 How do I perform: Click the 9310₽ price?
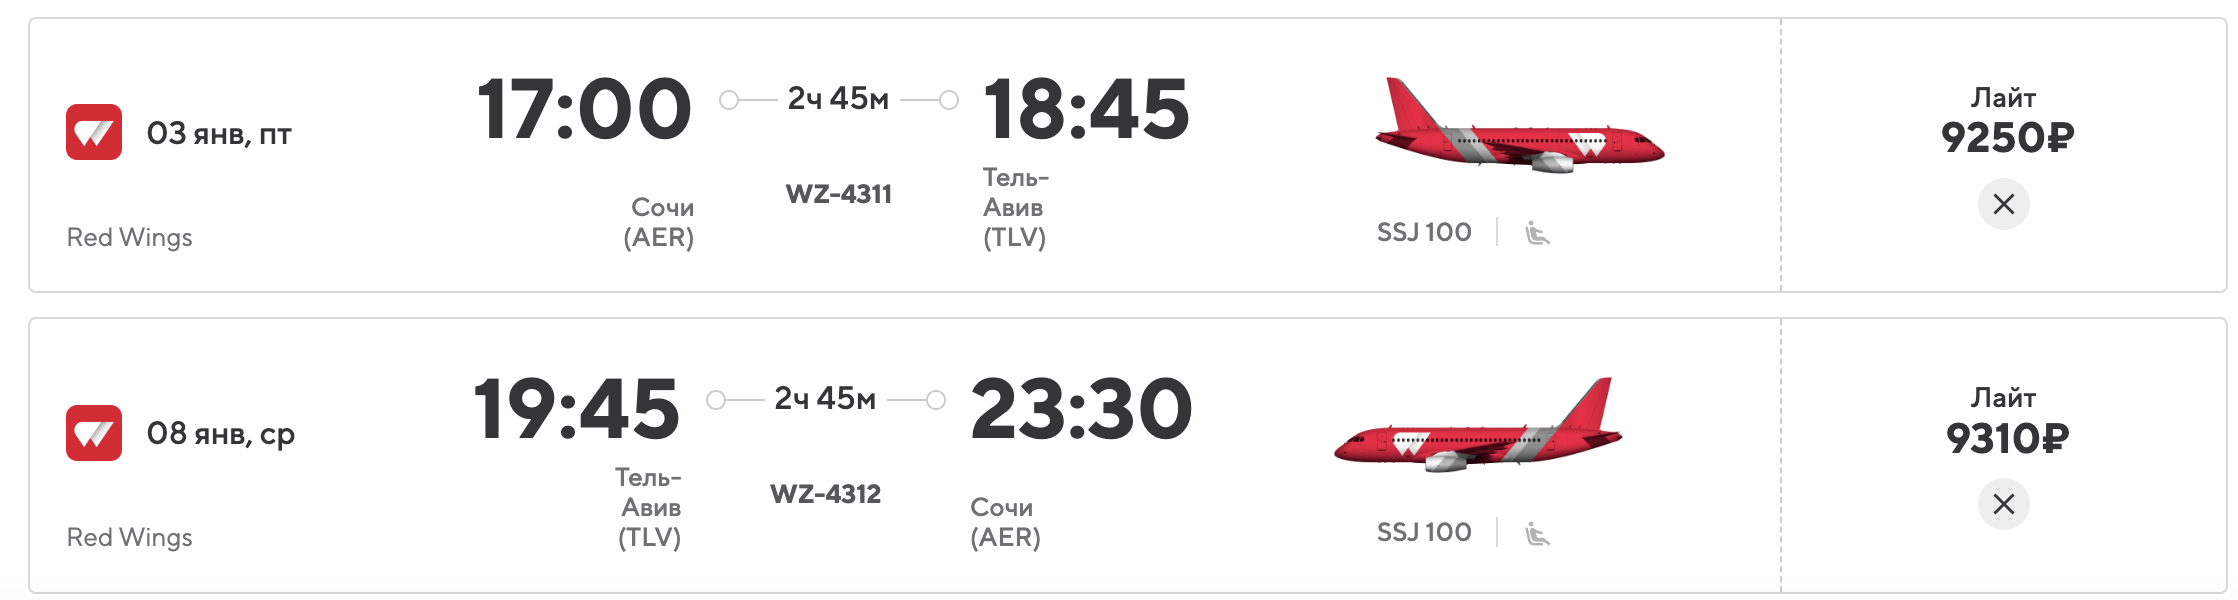point(2007,438)
